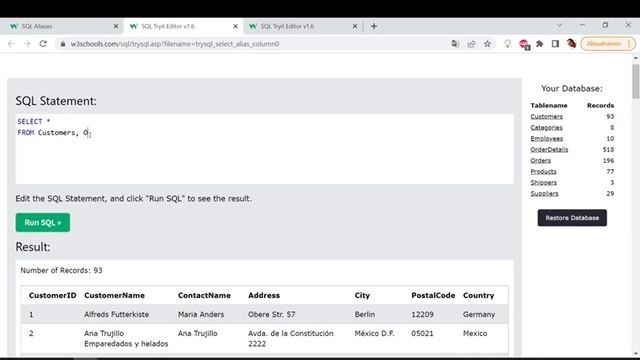The height and width of the screenshot is (360, 640).
Task: Open the profile avatar icon
Action: click(571, 44)
